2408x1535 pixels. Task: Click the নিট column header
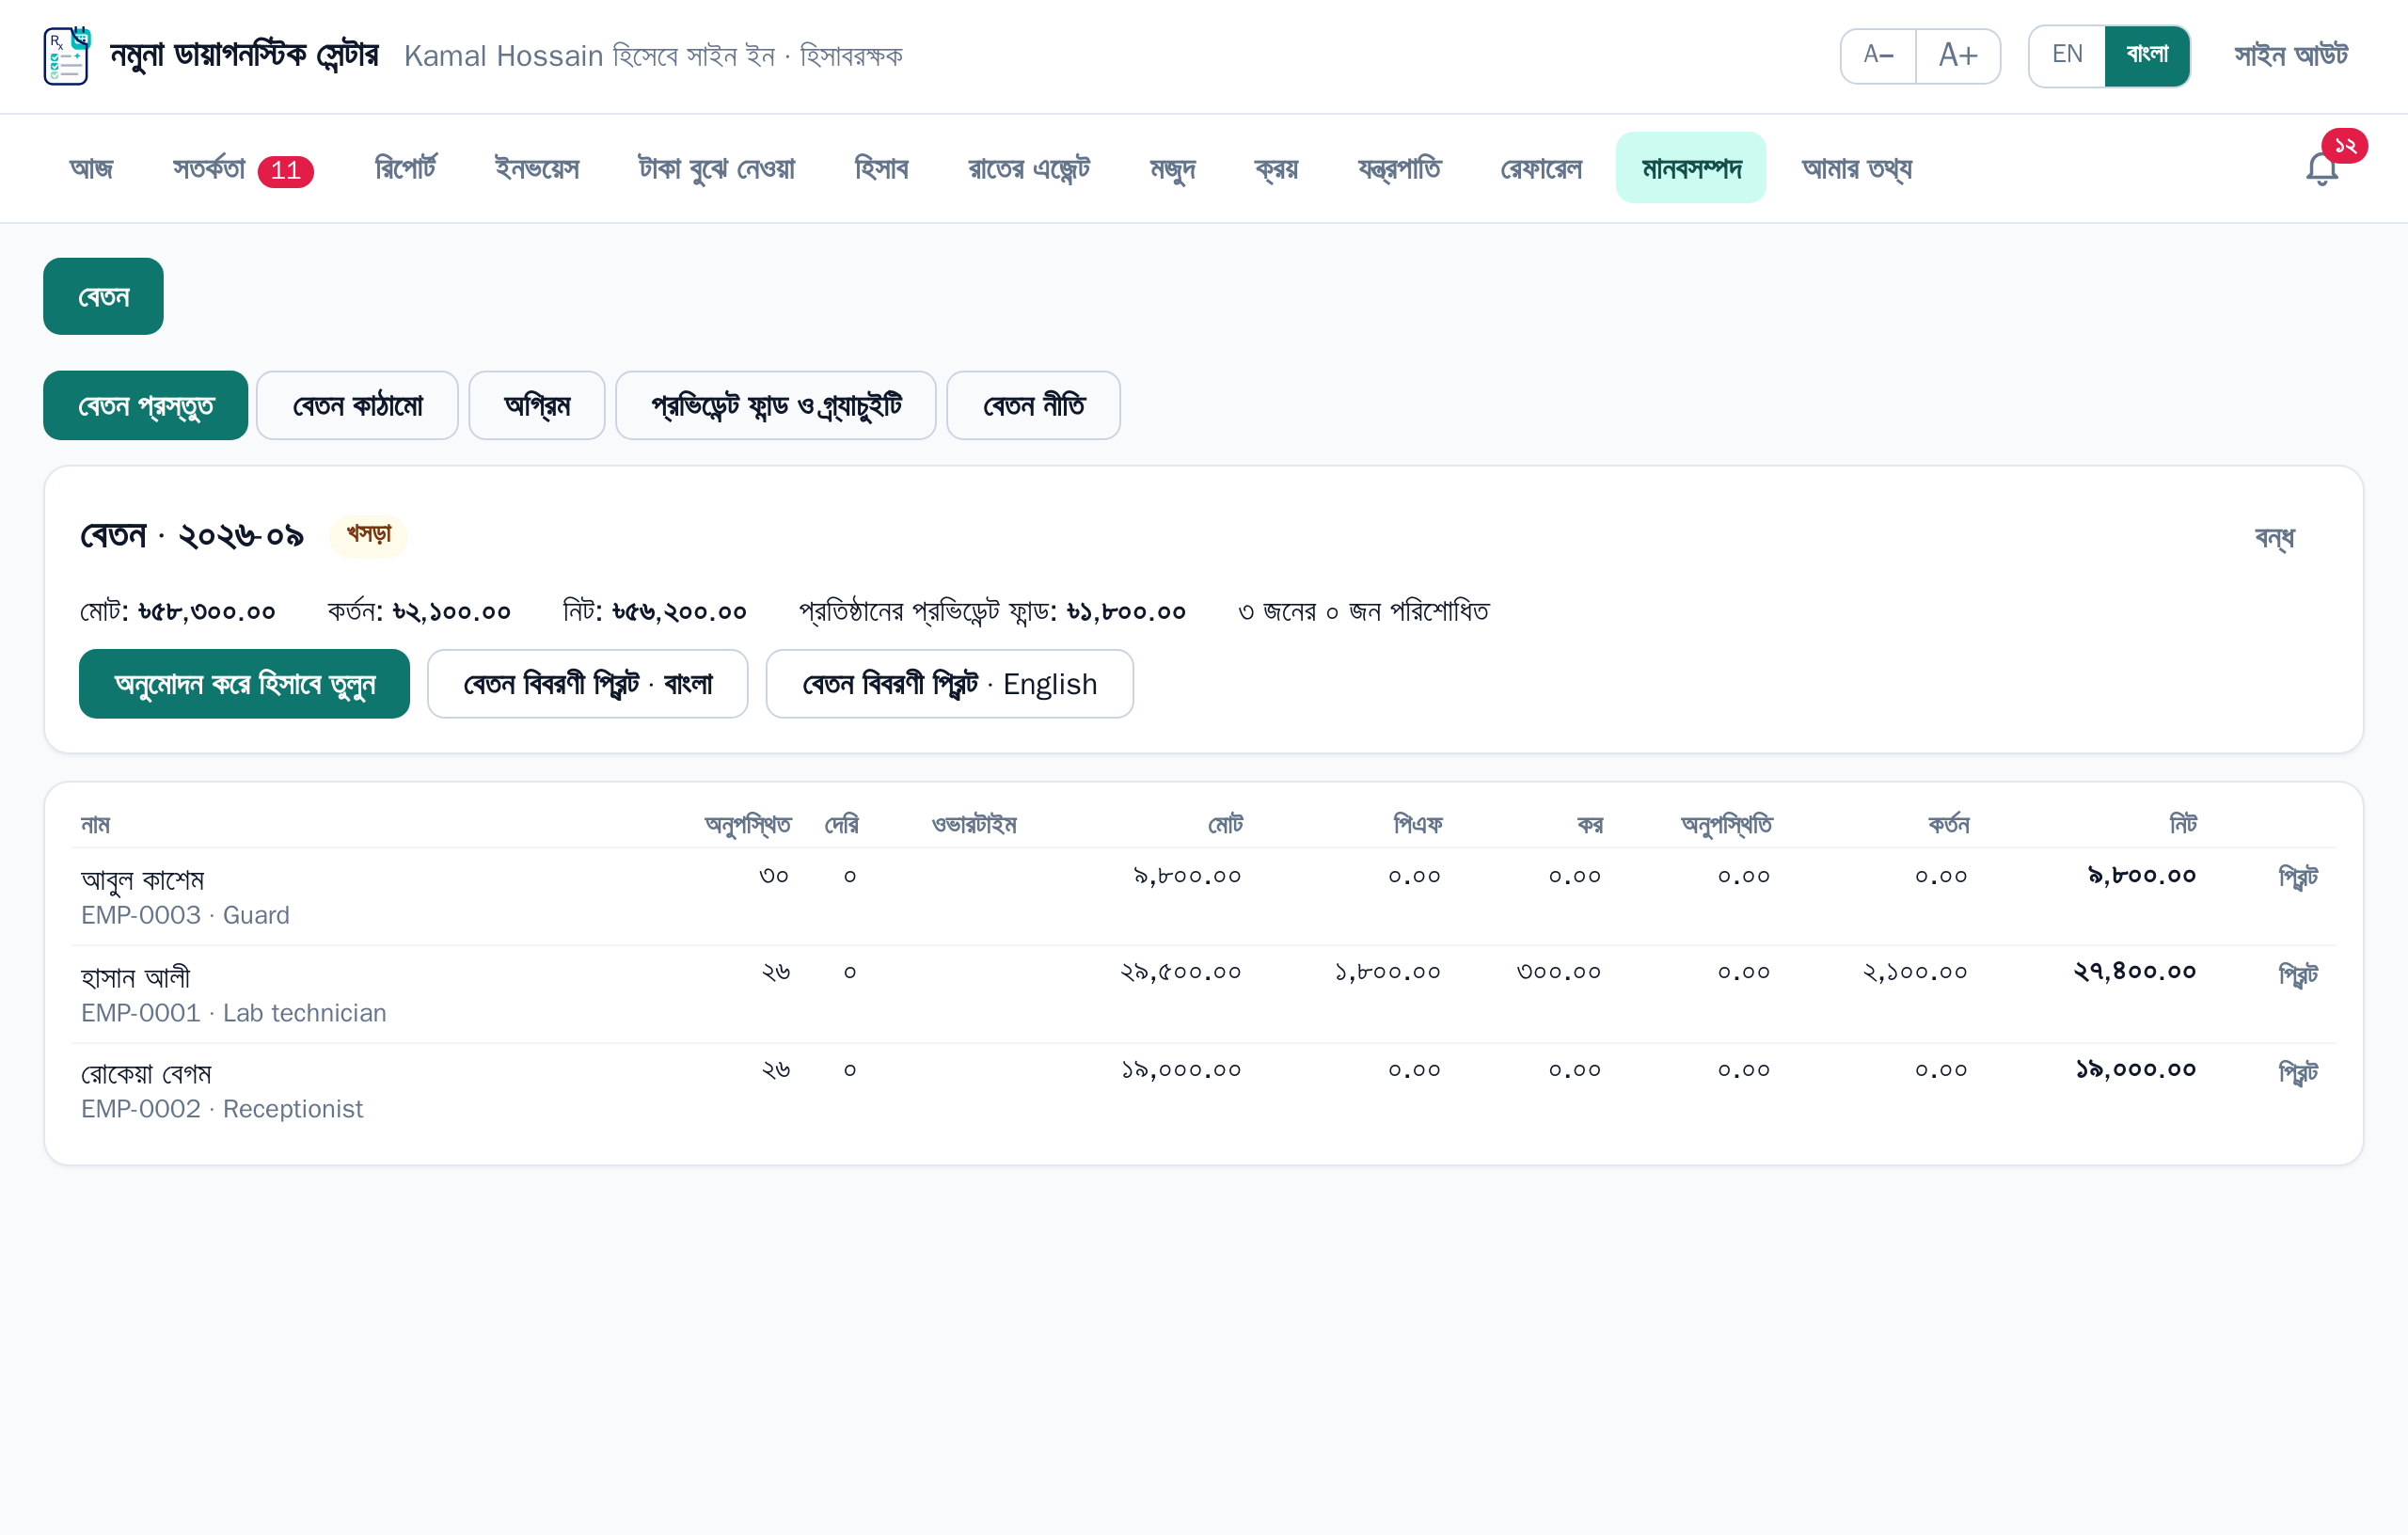click(x=2183, y=824)
